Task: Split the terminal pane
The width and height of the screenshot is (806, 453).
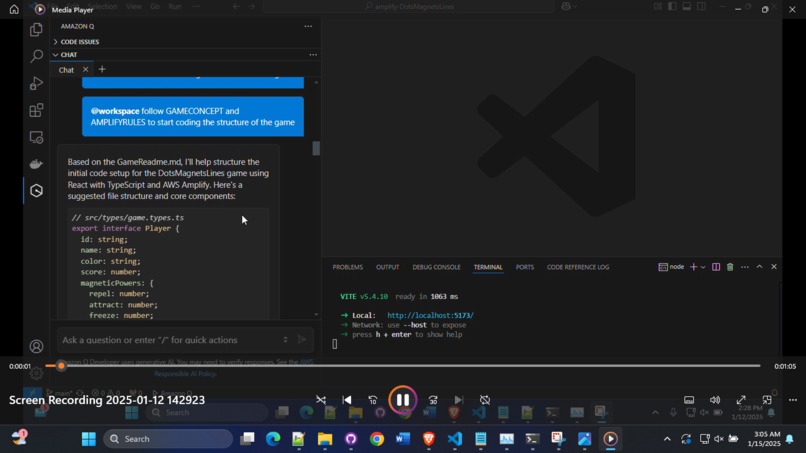Action: [x=716, y=267]
